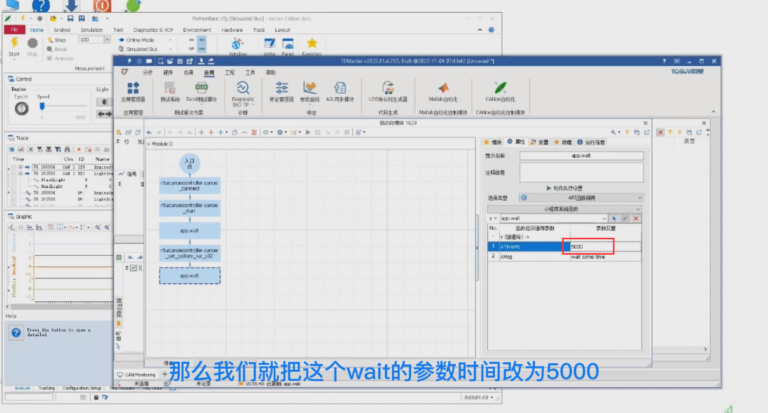
Task: Open the Simulation tab in CANoe ribbon
Action: (92, 30)
